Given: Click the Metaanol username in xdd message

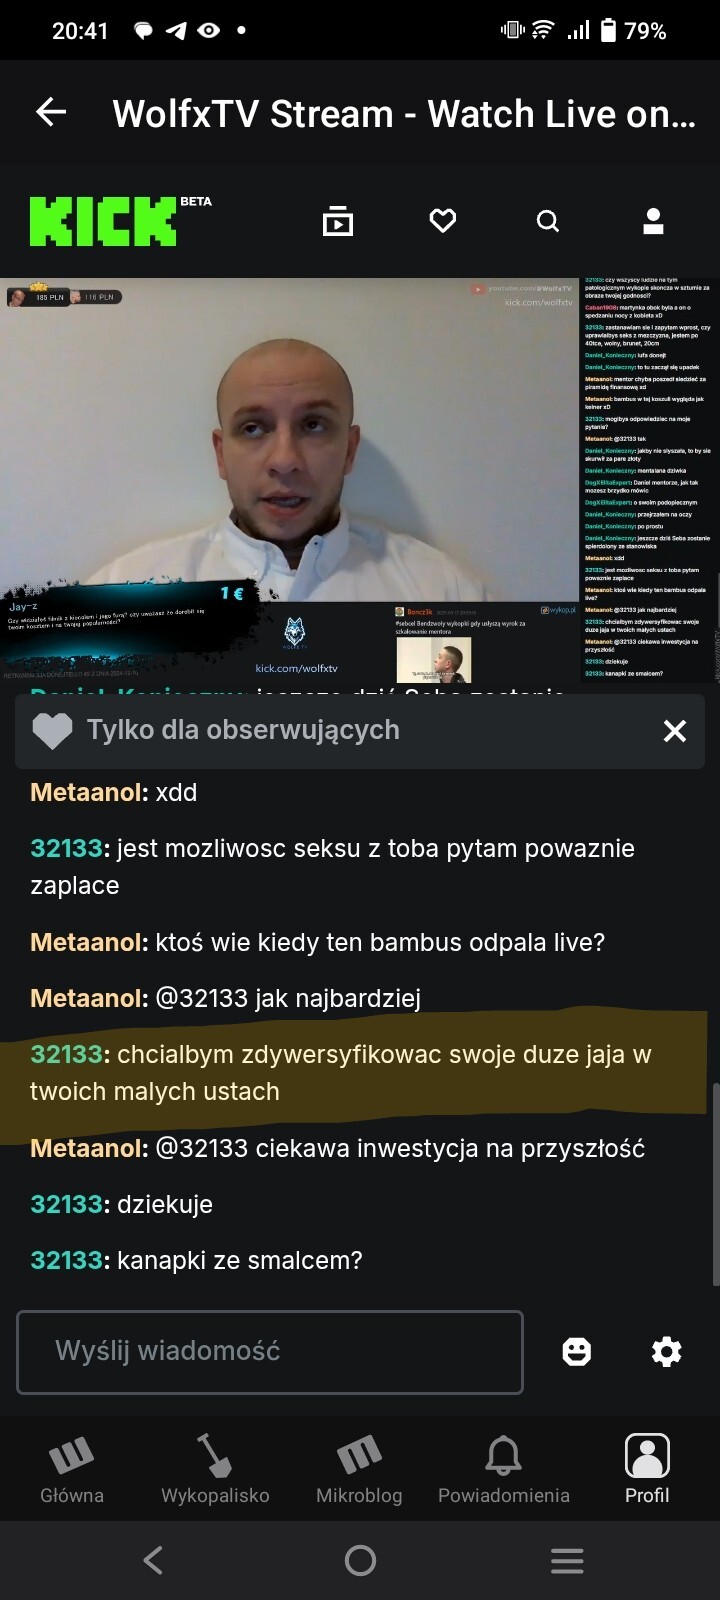Looking at the screenshot, I should pyautogui.click(x=89, y=792).
